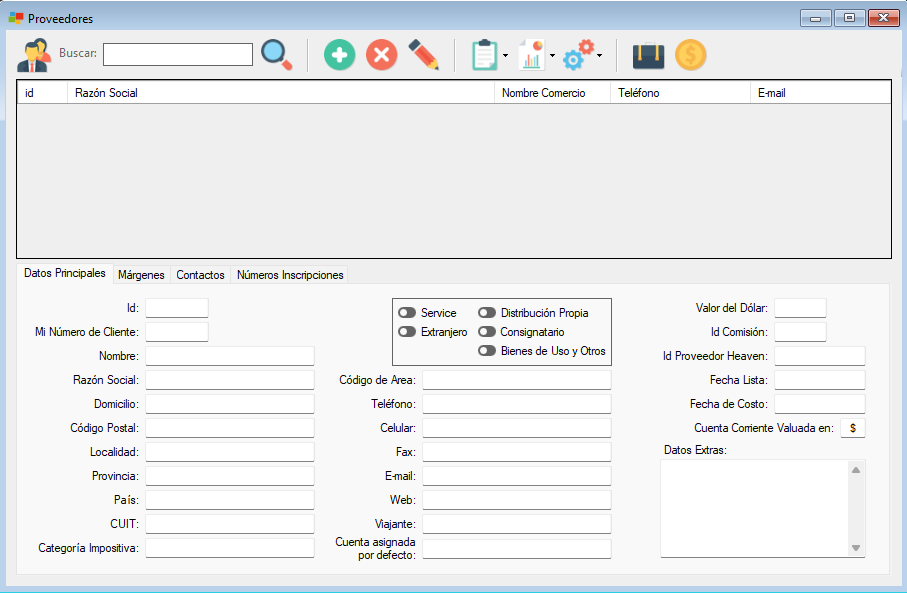Click the Código de Area field
Viewport: 907px width, 593px height.
[517, 380]
